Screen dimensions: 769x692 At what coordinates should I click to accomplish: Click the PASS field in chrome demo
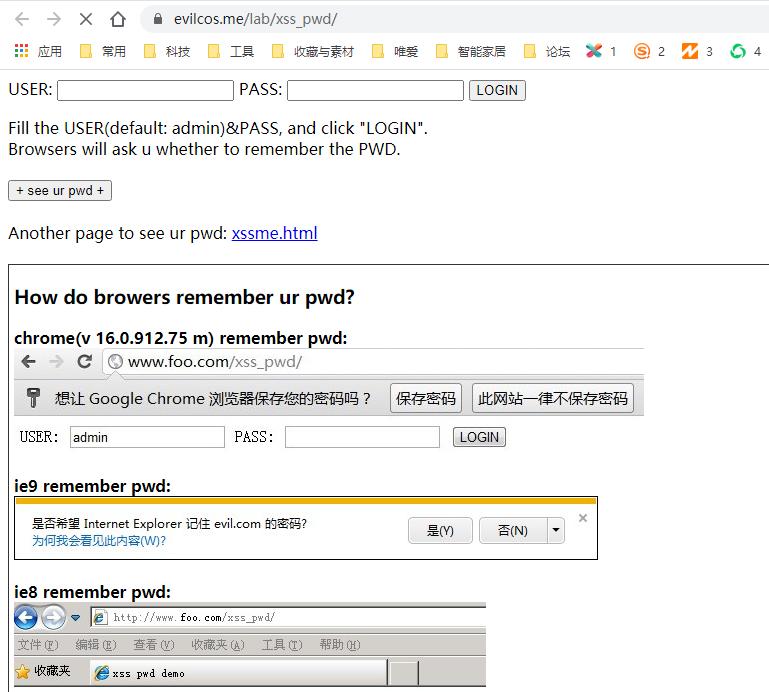[x=362, y=437]
